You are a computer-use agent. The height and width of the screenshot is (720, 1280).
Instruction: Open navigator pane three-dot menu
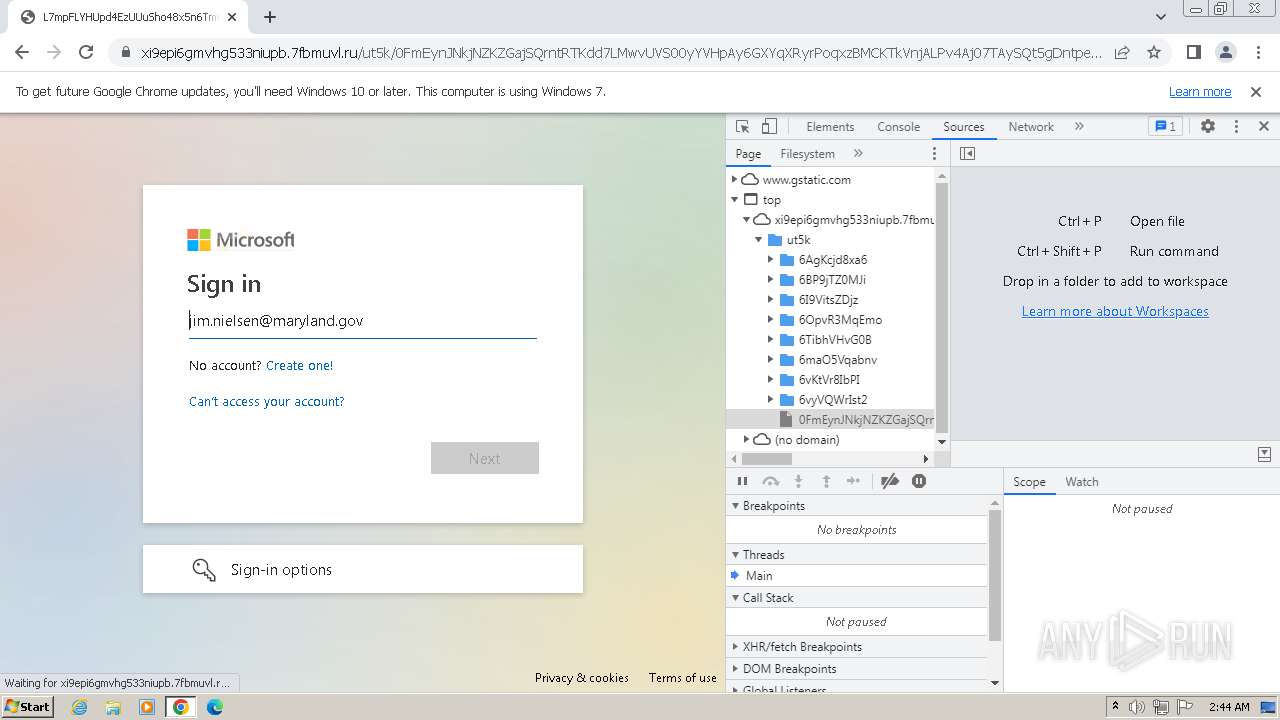coord(934,154)
